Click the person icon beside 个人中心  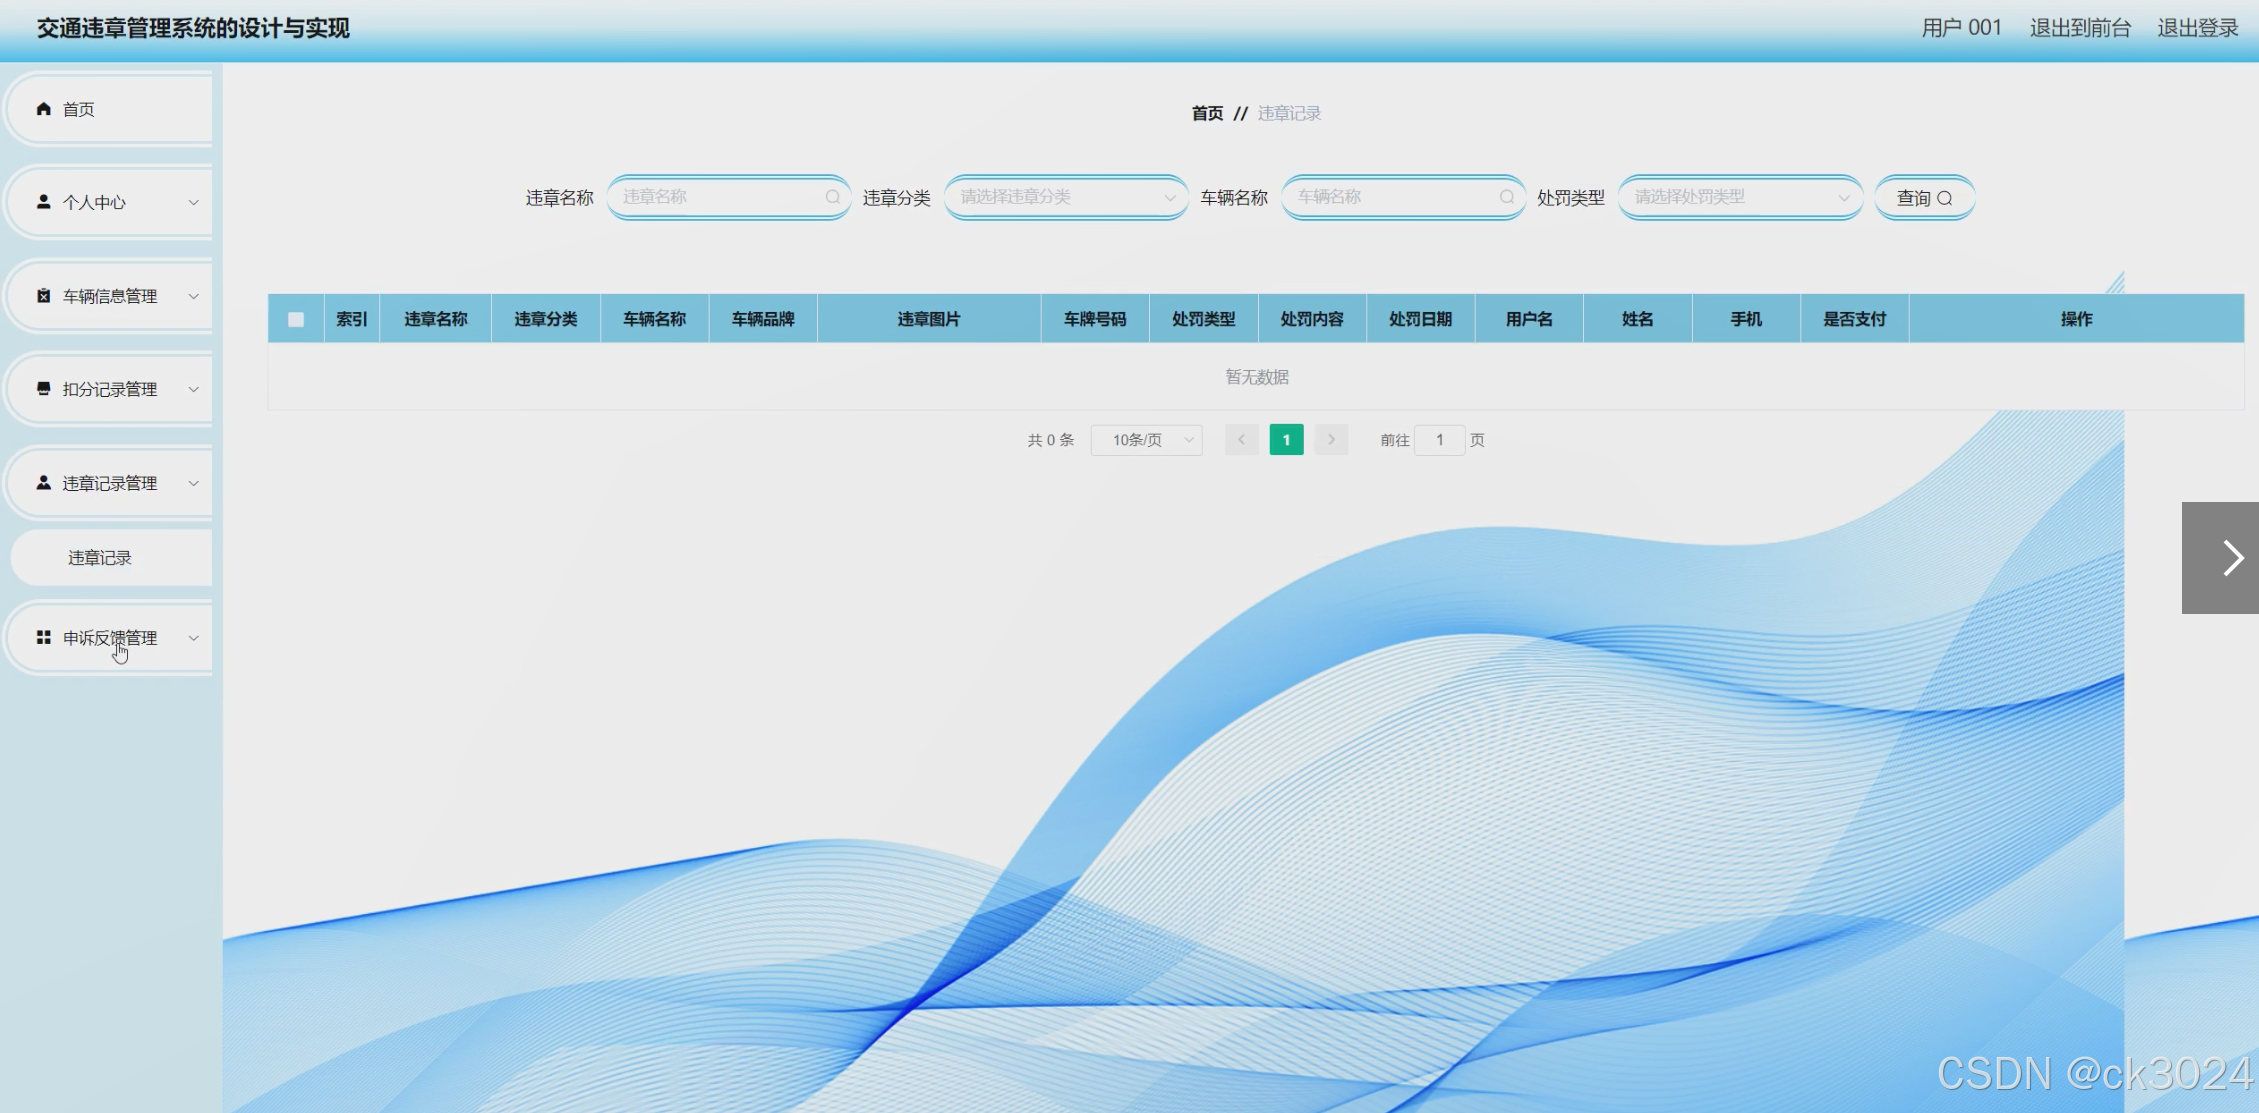click(x=43, y=202)
